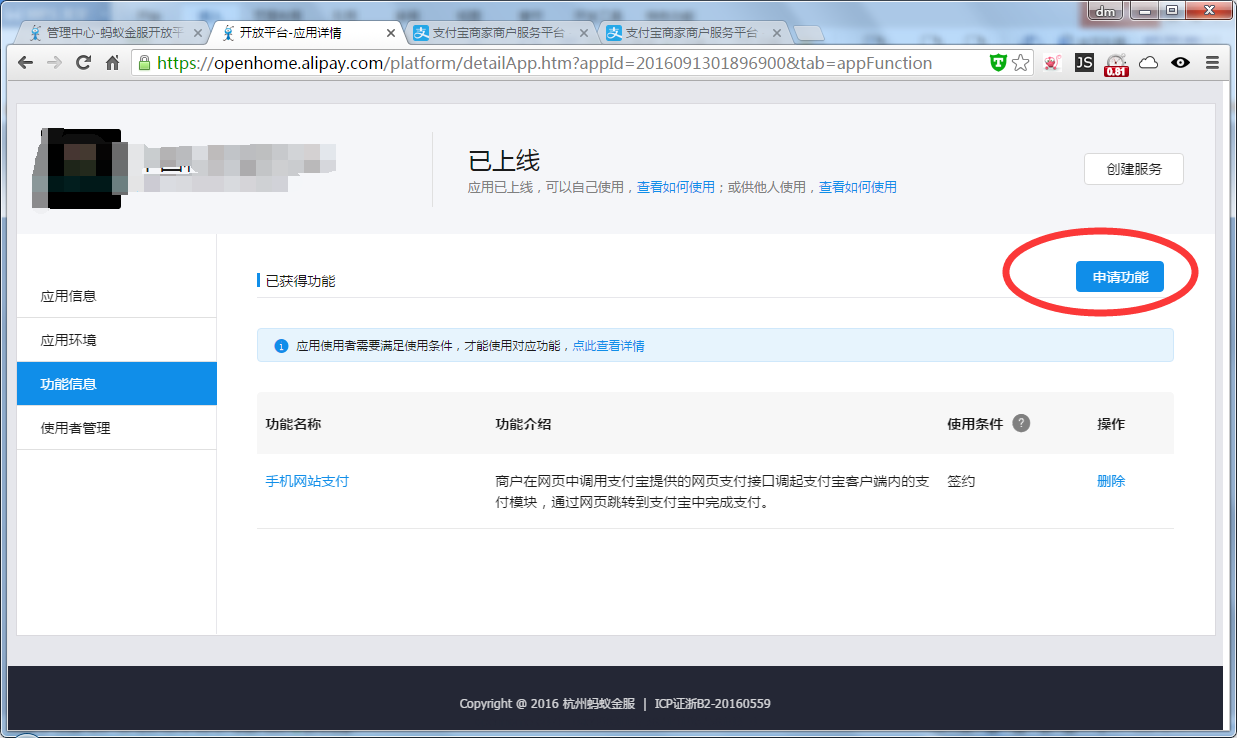
Task: Click the 已上线 status heading
Action: 504,161
